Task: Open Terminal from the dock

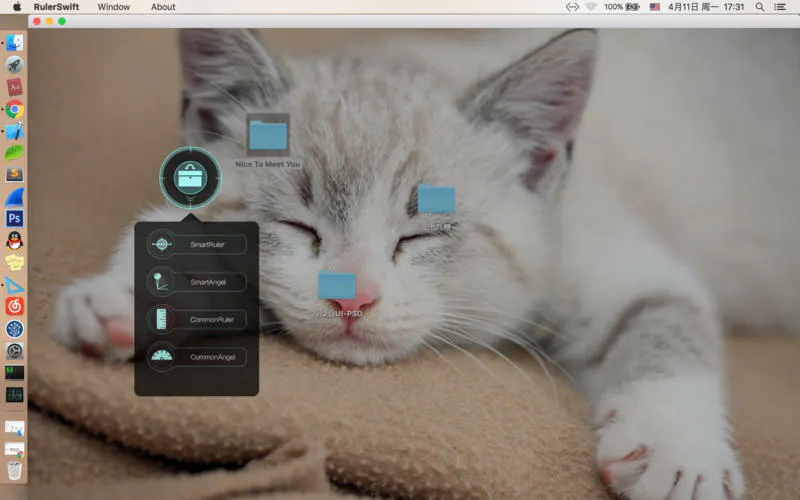Action: [14, 372]
